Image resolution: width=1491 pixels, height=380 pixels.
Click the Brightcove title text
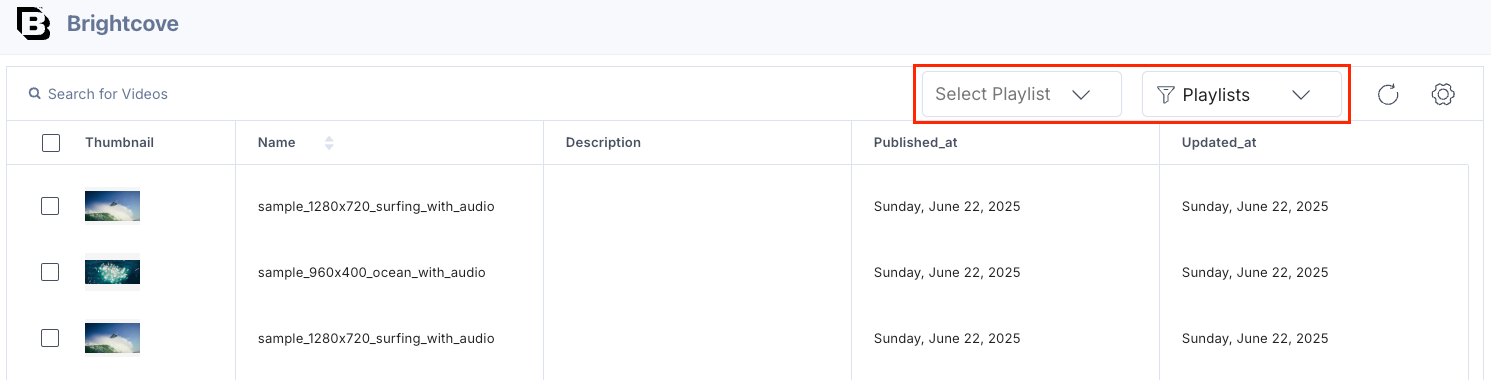tap(123, 23)
